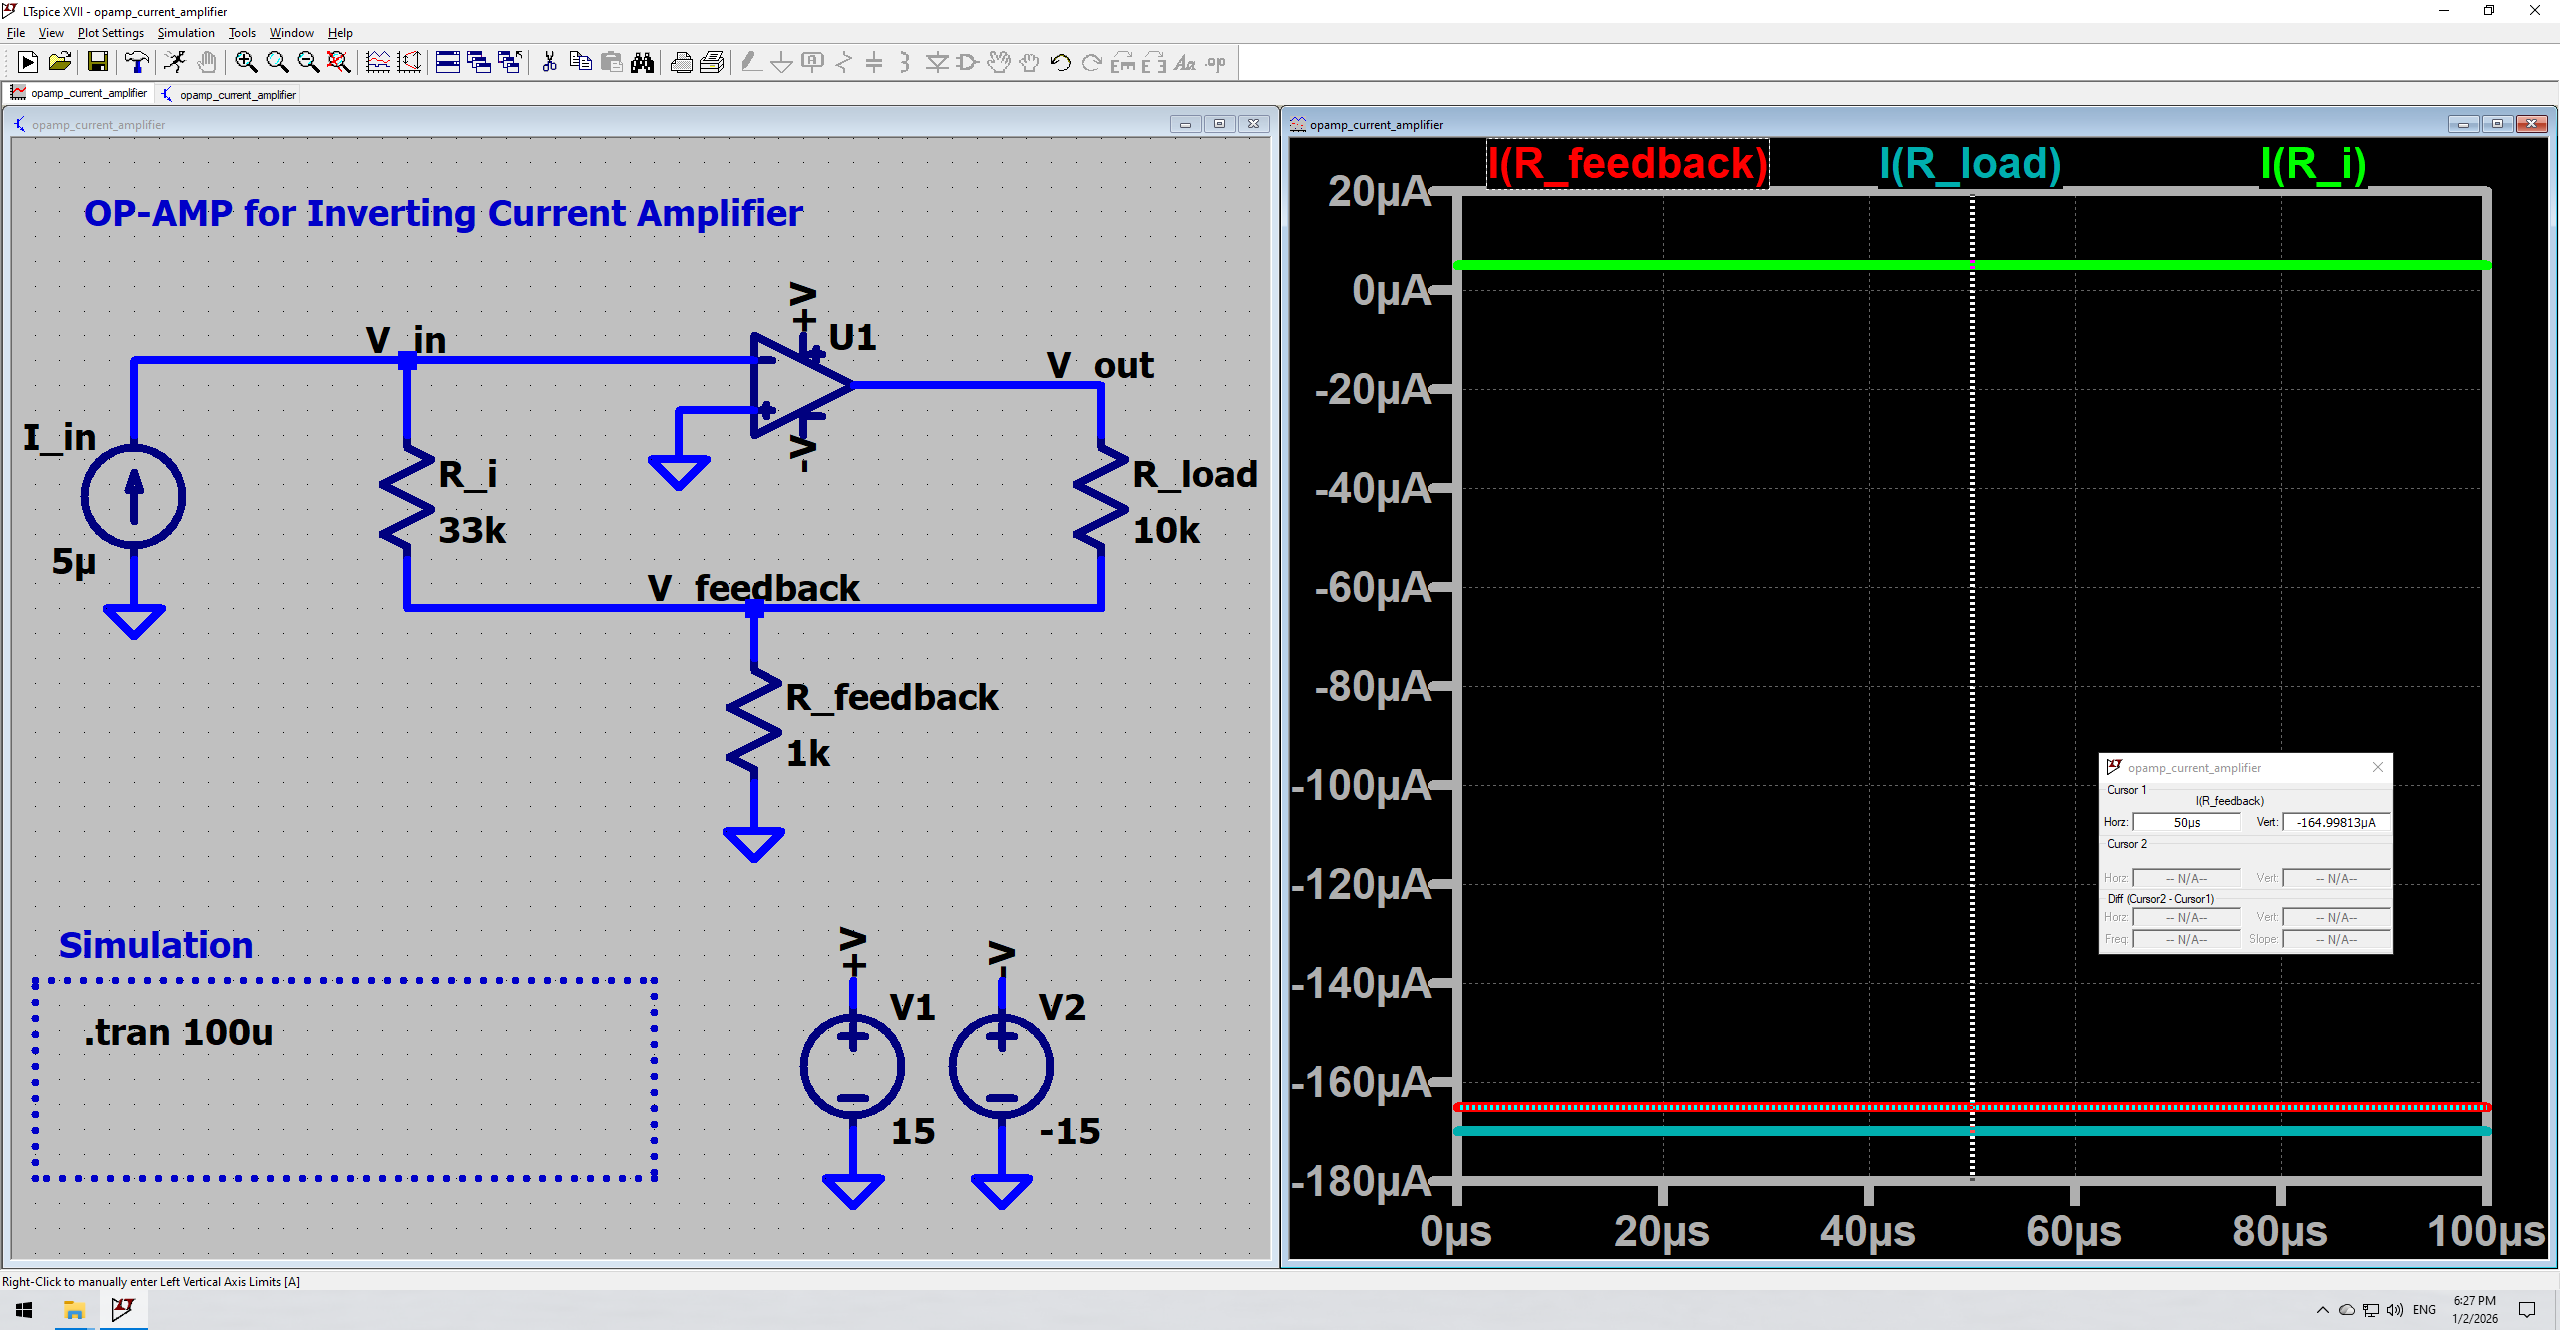
Task: Expand the system tray hidden icons chevron
Action: coord(2322,1310)
